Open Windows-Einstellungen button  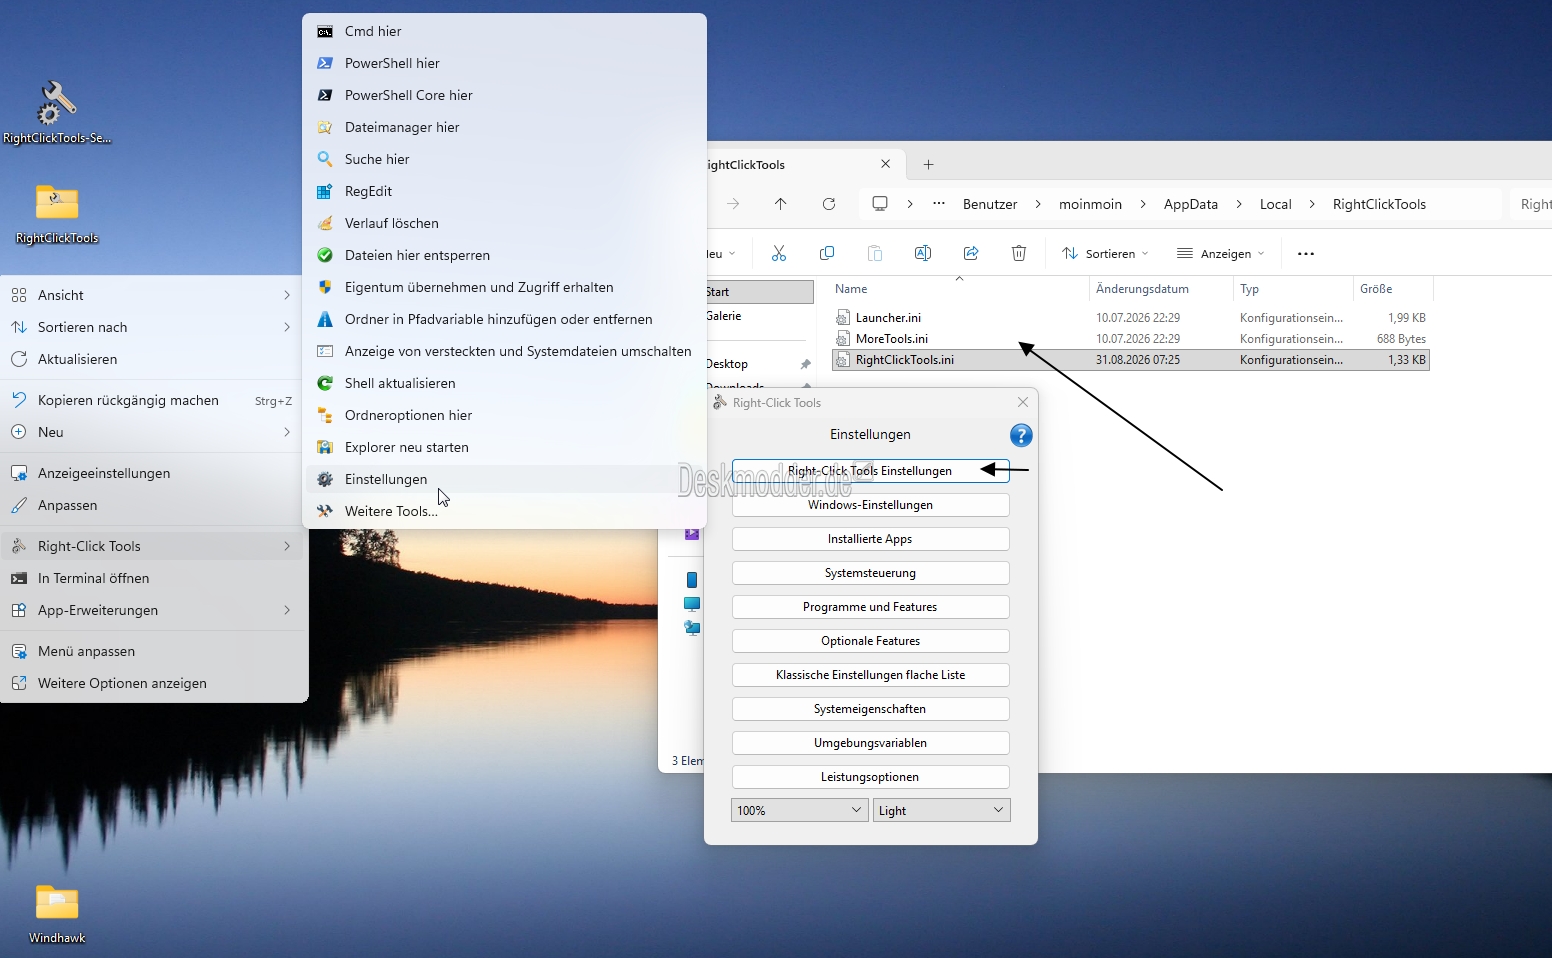870,505
